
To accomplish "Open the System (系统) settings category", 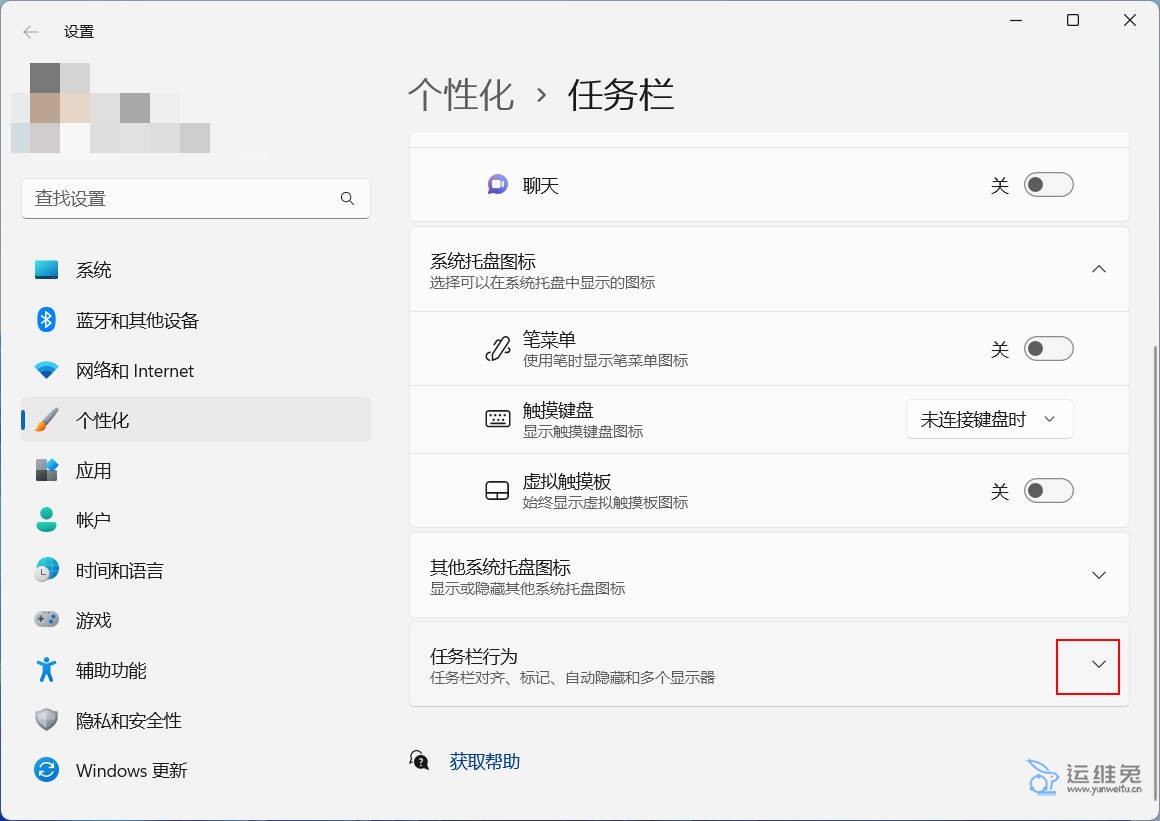I will click(x=94, y=270).
